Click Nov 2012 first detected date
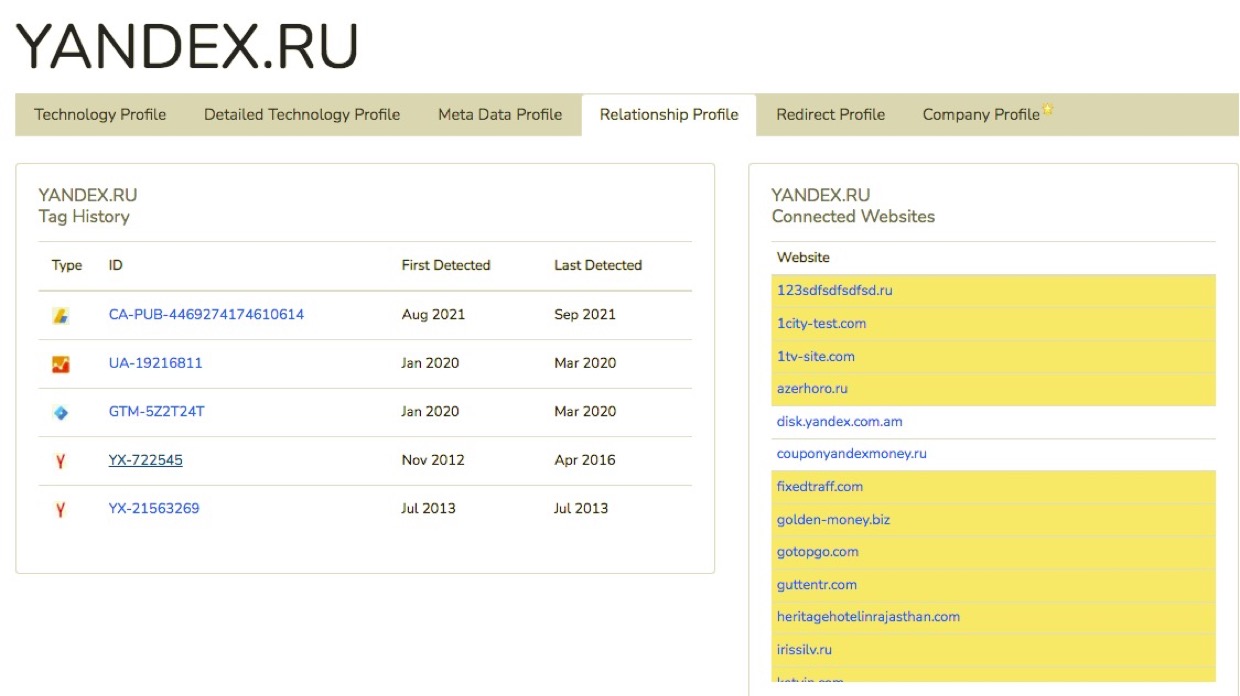The image size is (1240, 696). (433, 461)
